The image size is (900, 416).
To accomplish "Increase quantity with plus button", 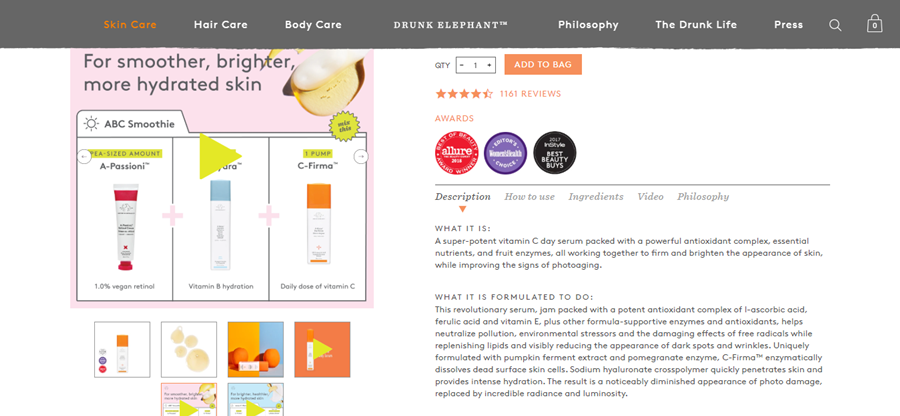I will 489,65.
